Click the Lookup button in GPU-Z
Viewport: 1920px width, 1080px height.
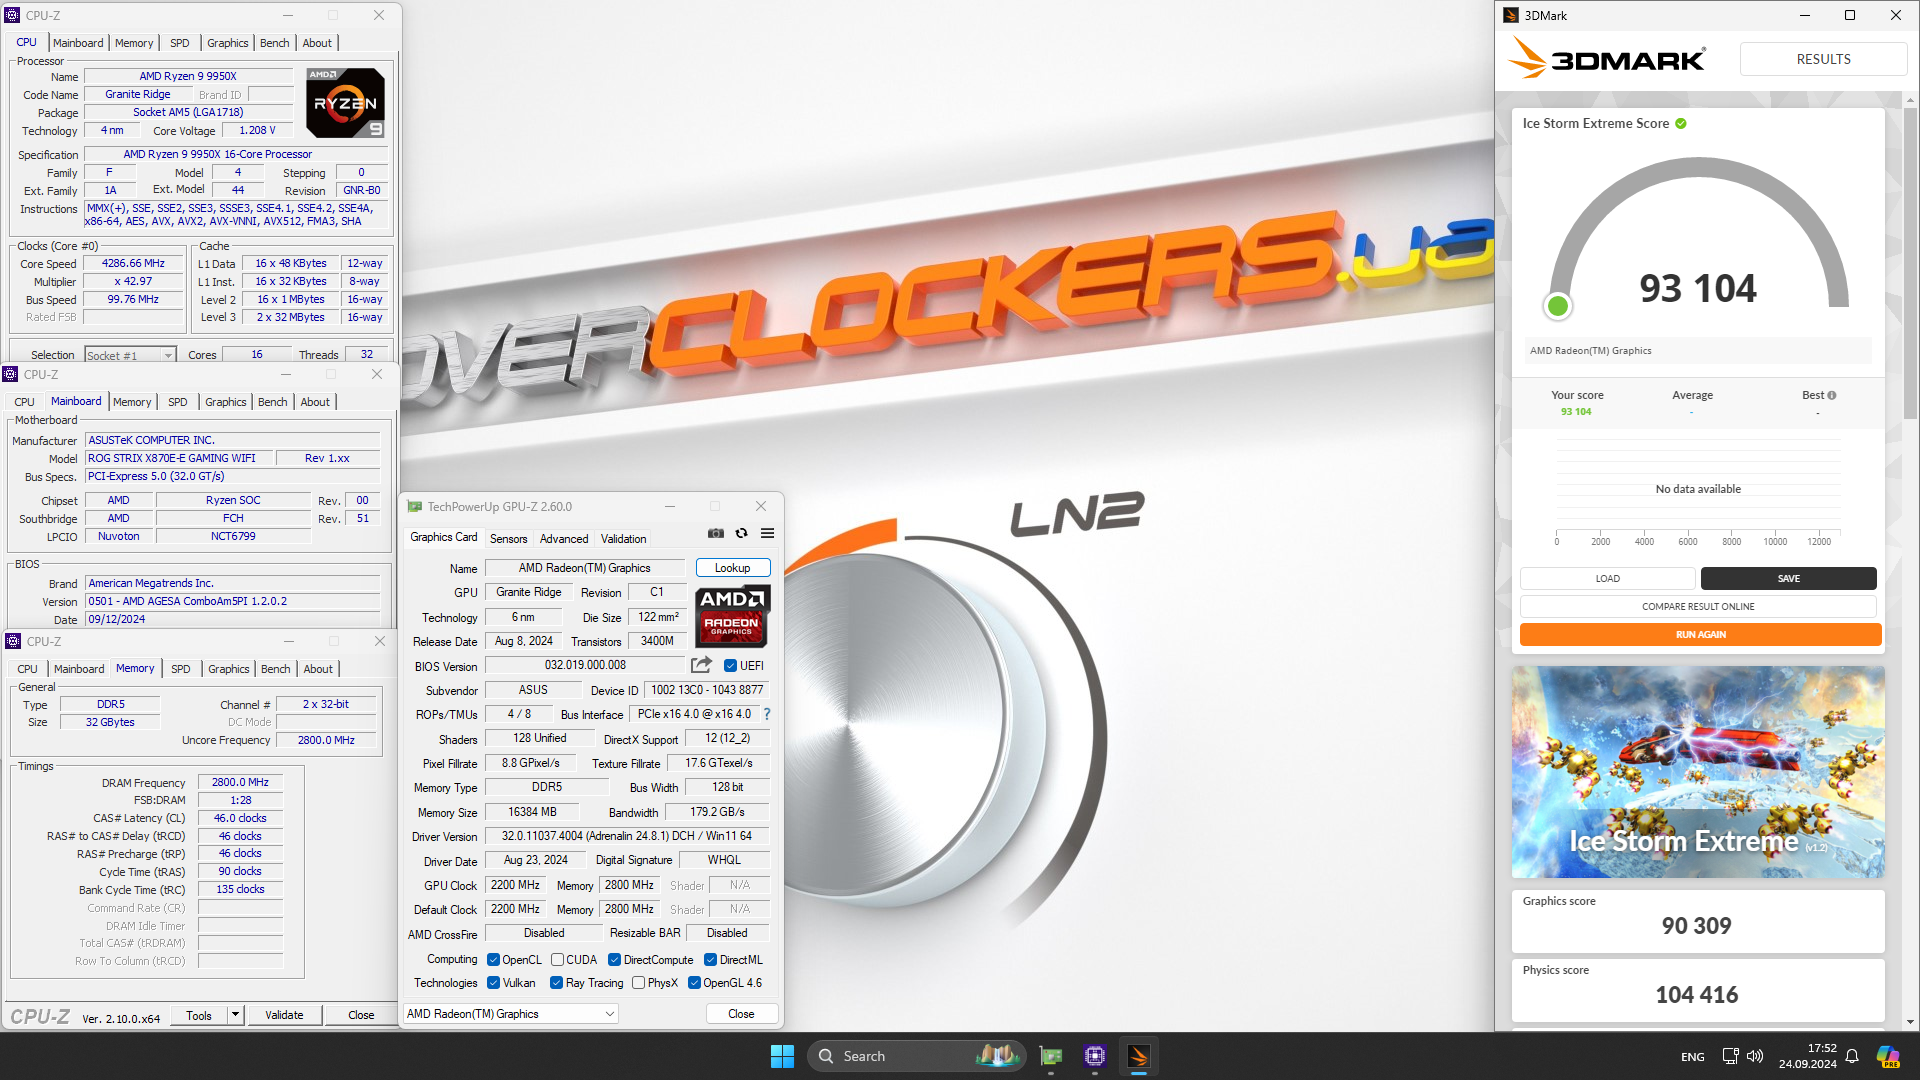coord(732,568)
